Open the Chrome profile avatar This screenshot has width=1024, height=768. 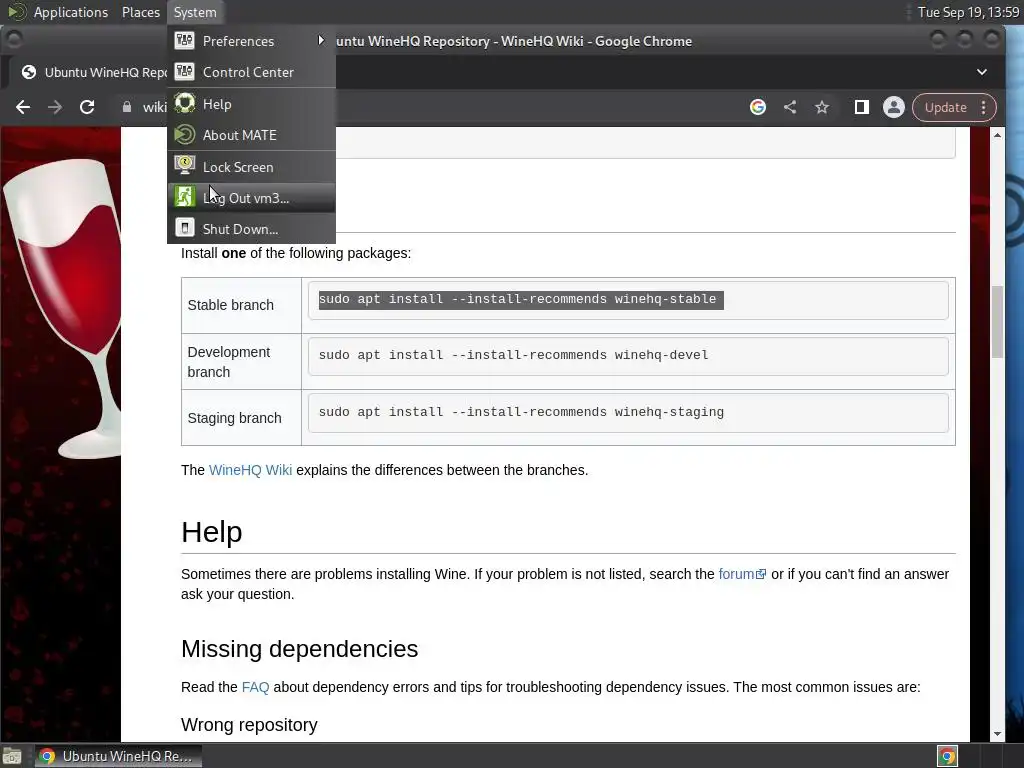click(893, 107)
